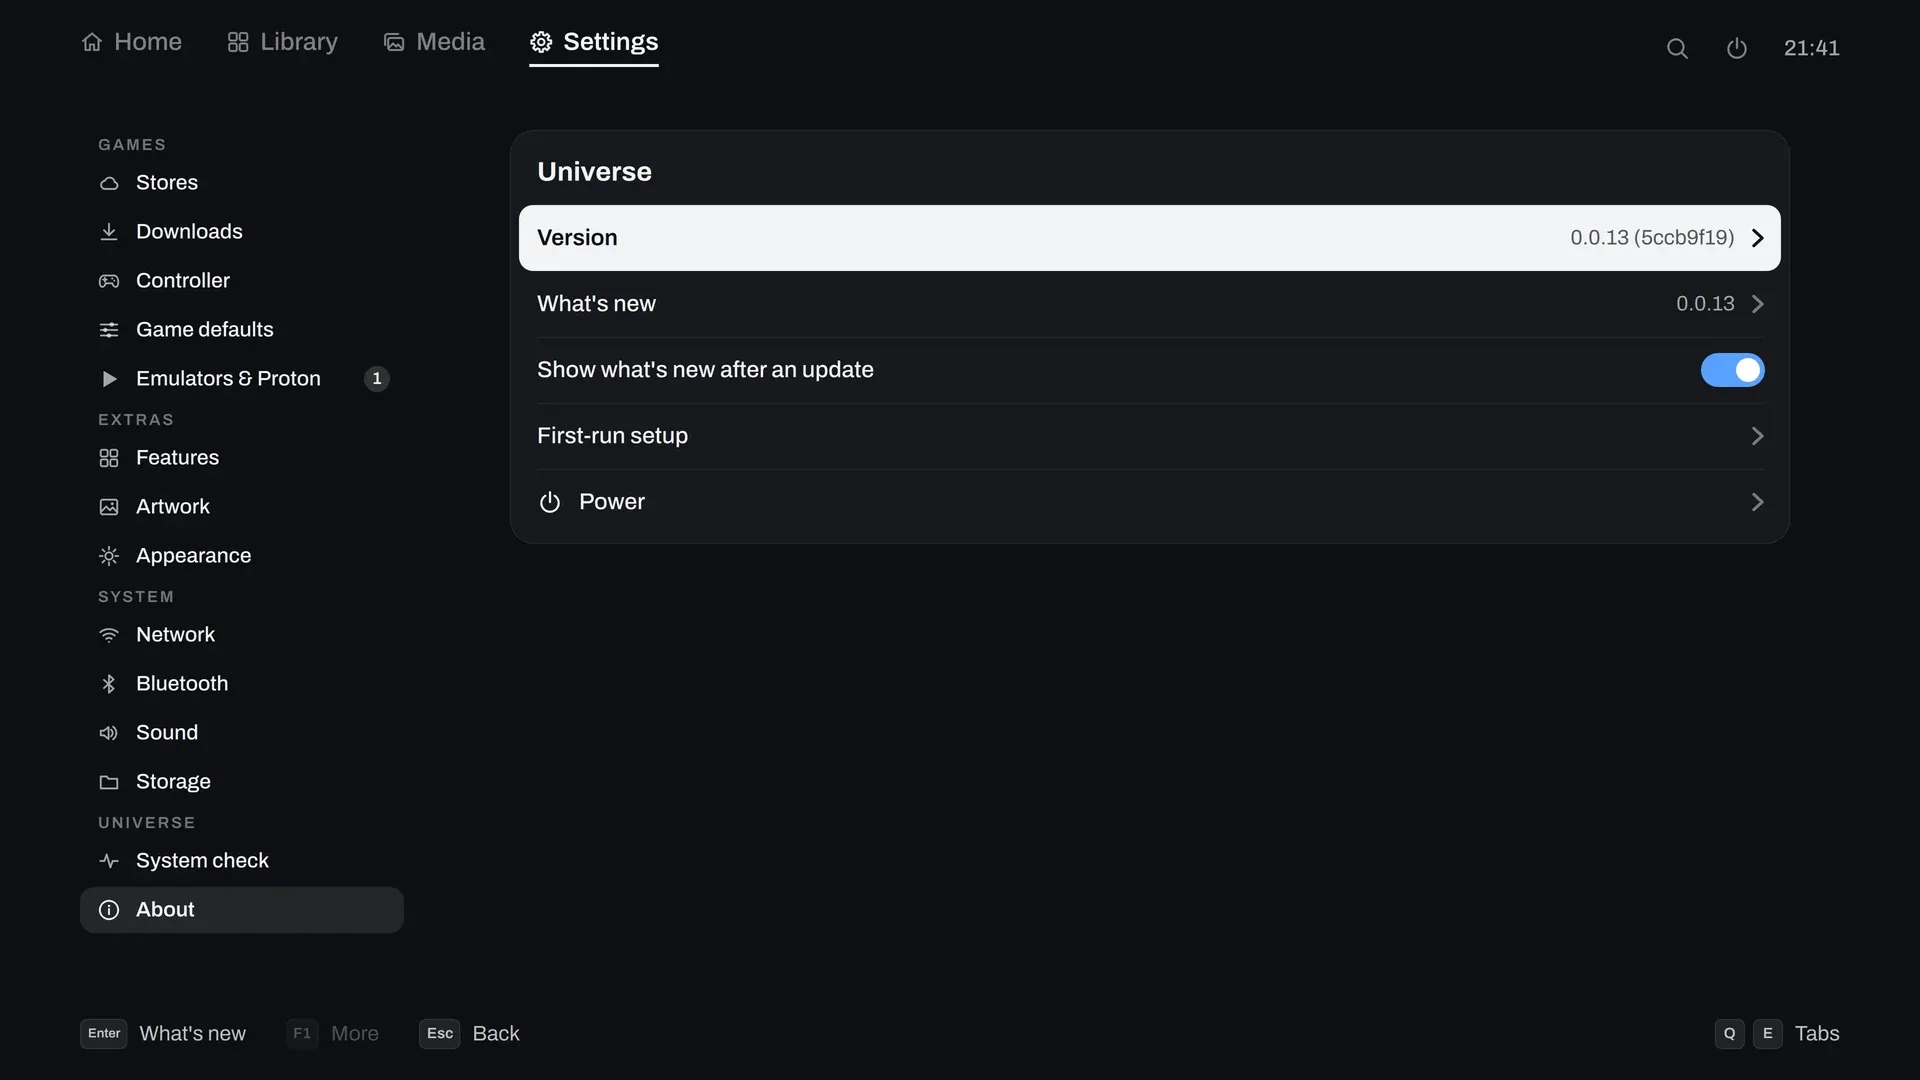This screenshot has width=1920, height=1080.
Task: Open Stores via its cloud icon
Action: pos(109,183)
